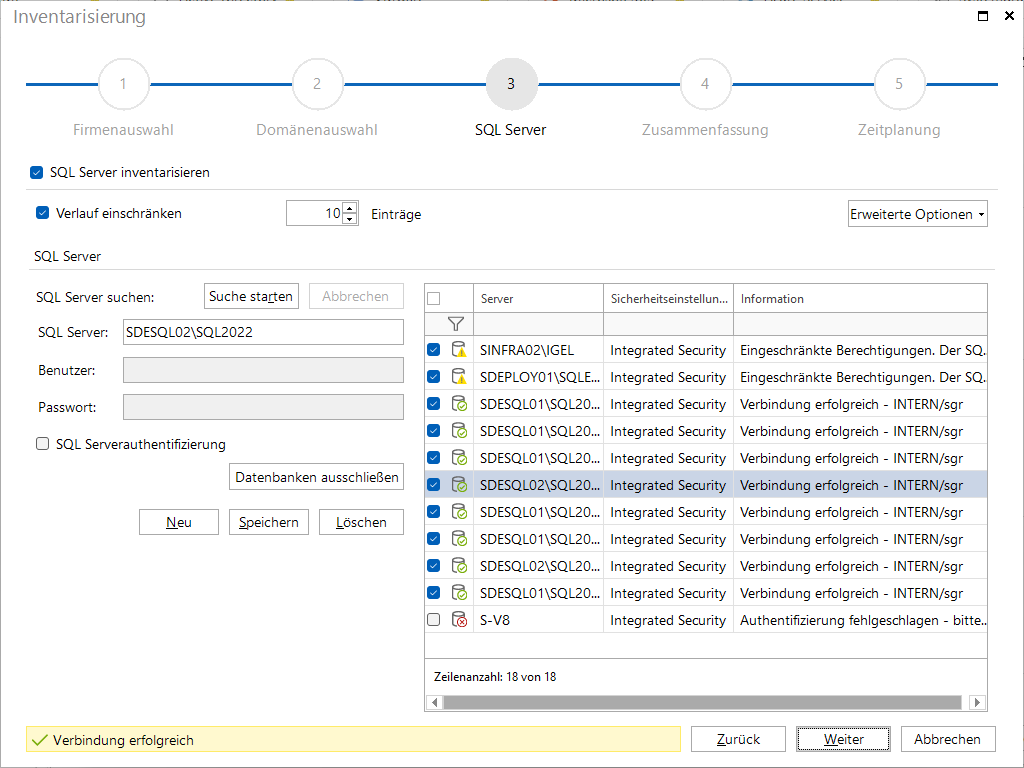Viewport: 1024px width, 768px height.
Task: Click Zeilenanzahl: 18 von 18 text
Action: pyautogui.click(x=495, y=677)
